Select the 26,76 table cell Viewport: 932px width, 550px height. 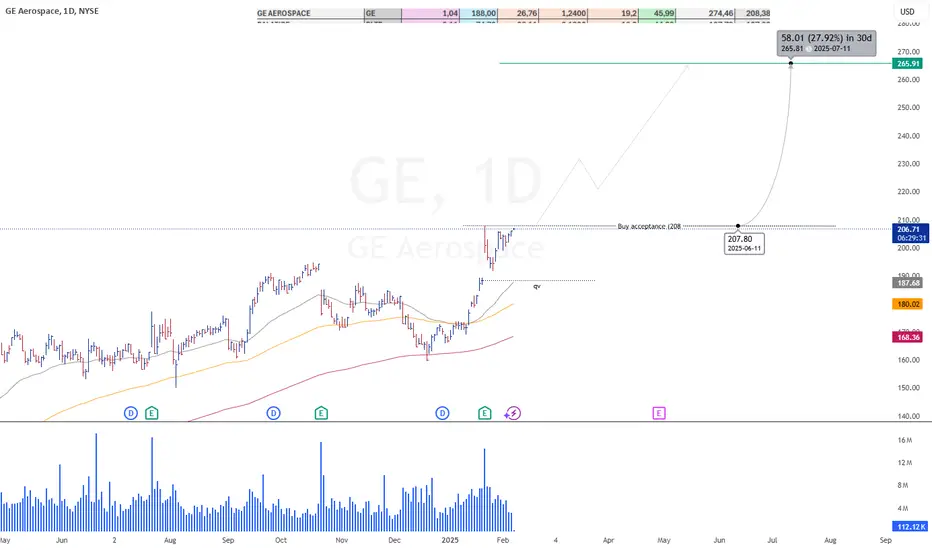click(519, 13)
